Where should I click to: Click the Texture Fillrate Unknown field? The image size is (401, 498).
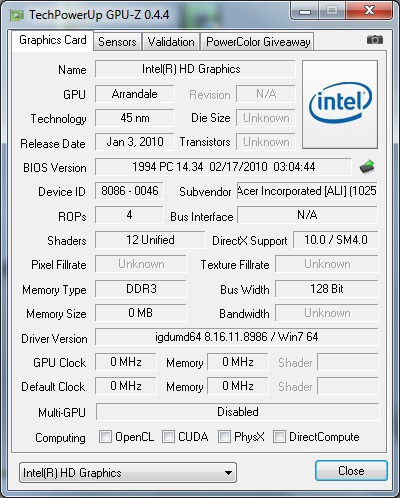click(x=327, y=264)
